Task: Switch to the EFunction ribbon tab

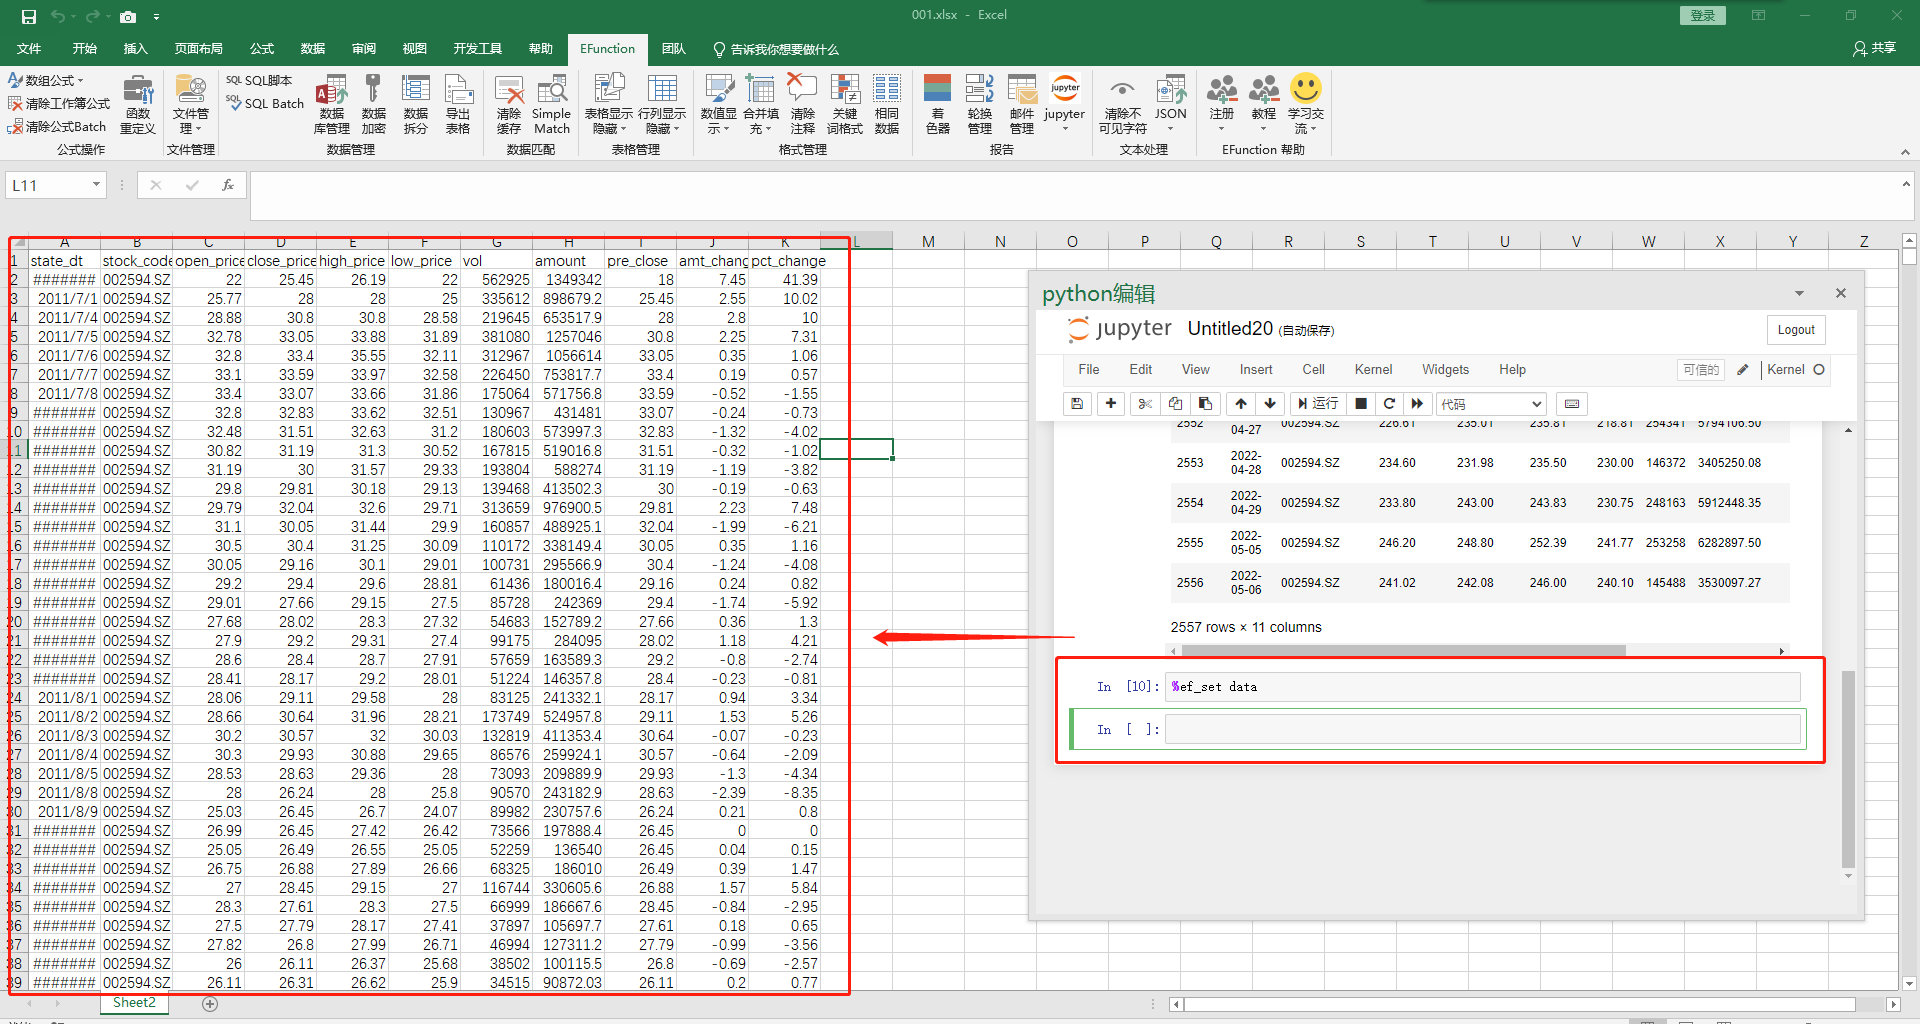Action: pyautogui.click(x=607, y=49)
